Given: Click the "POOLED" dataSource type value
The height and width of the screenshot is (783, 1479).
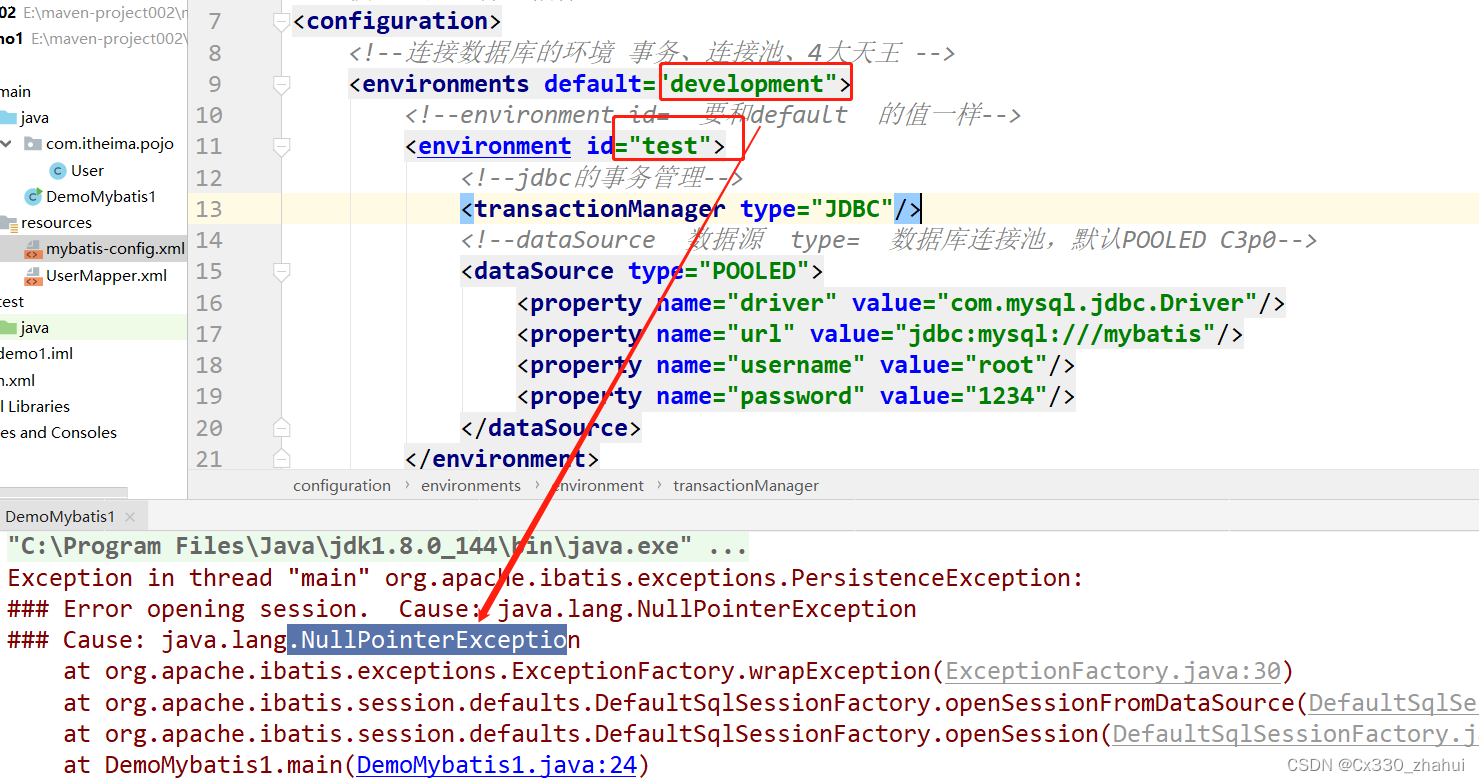Looking at the screenshot, I should click(753, 271).
